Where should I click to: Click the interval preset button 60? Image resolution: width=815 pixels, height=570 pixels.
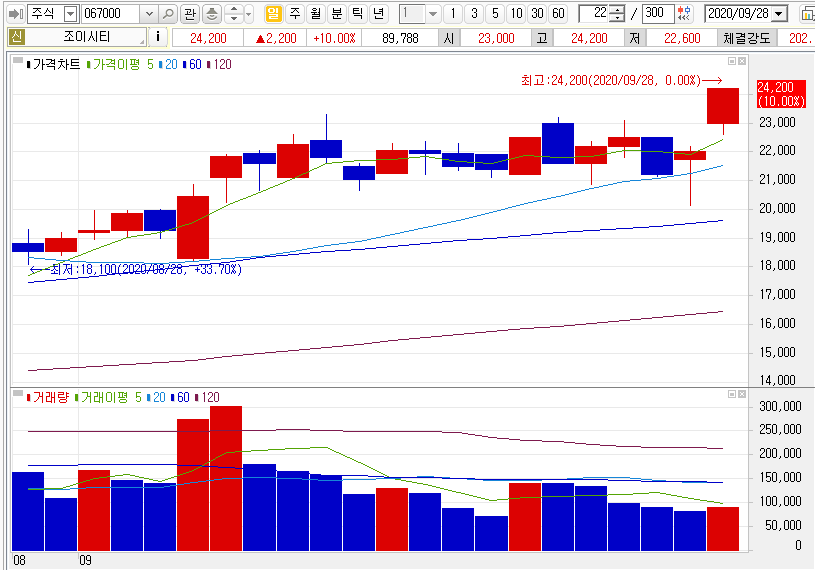tap(558, 14)
